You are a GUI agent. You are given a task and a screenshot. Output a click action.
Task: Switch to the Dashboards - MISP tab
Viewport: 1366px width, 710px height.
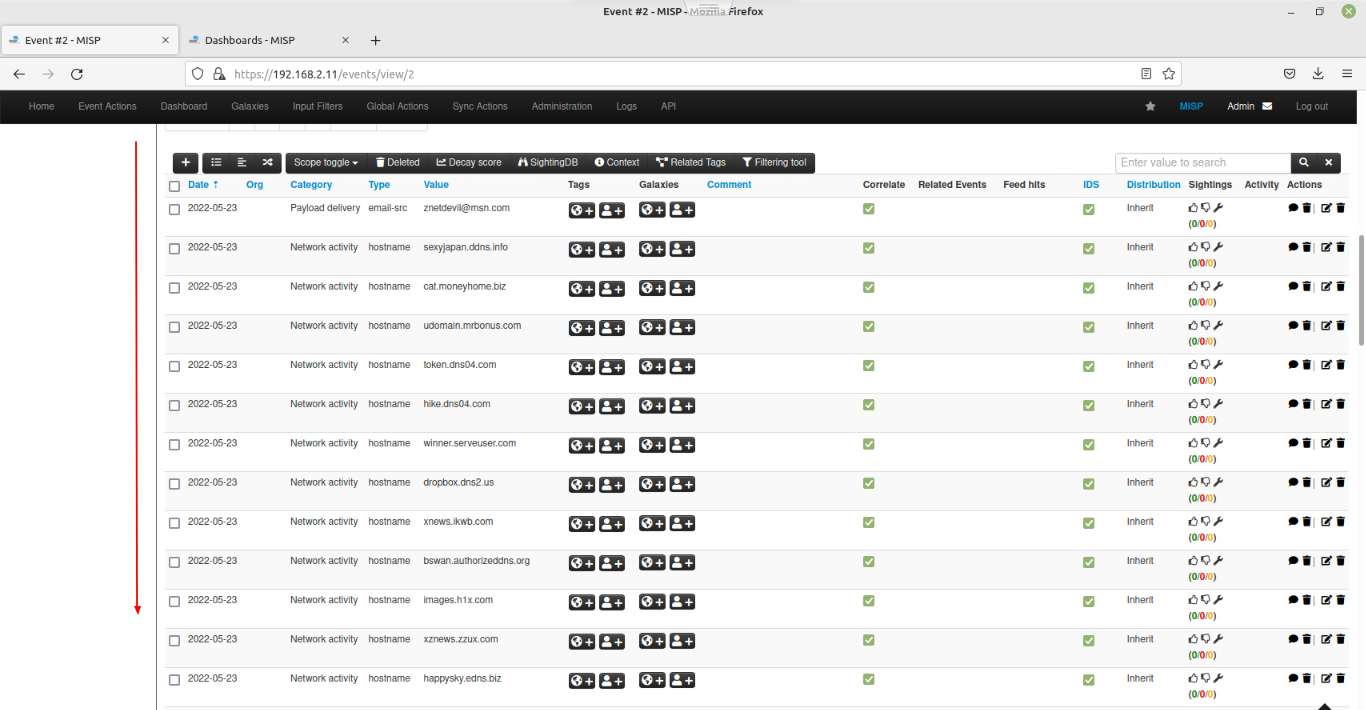(x=249, y=41)
